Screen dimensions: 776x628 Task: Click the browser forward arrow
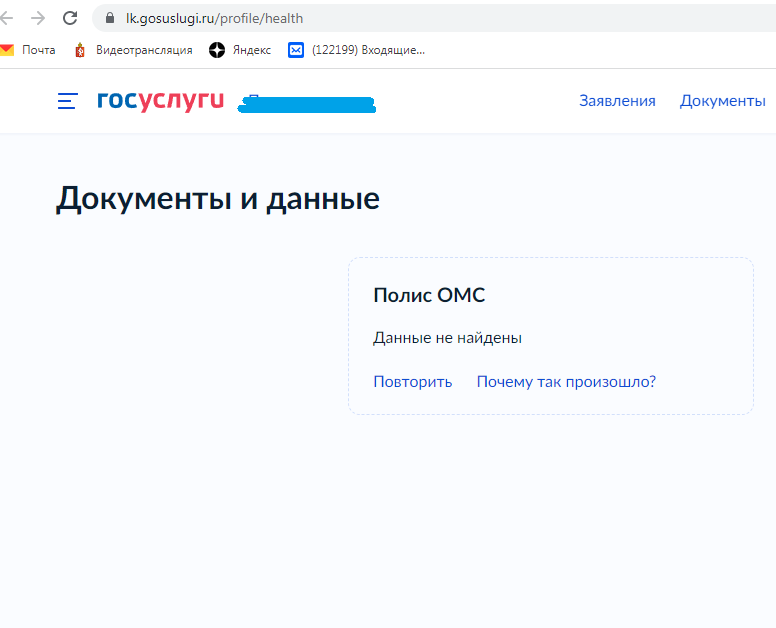(38, 18)
